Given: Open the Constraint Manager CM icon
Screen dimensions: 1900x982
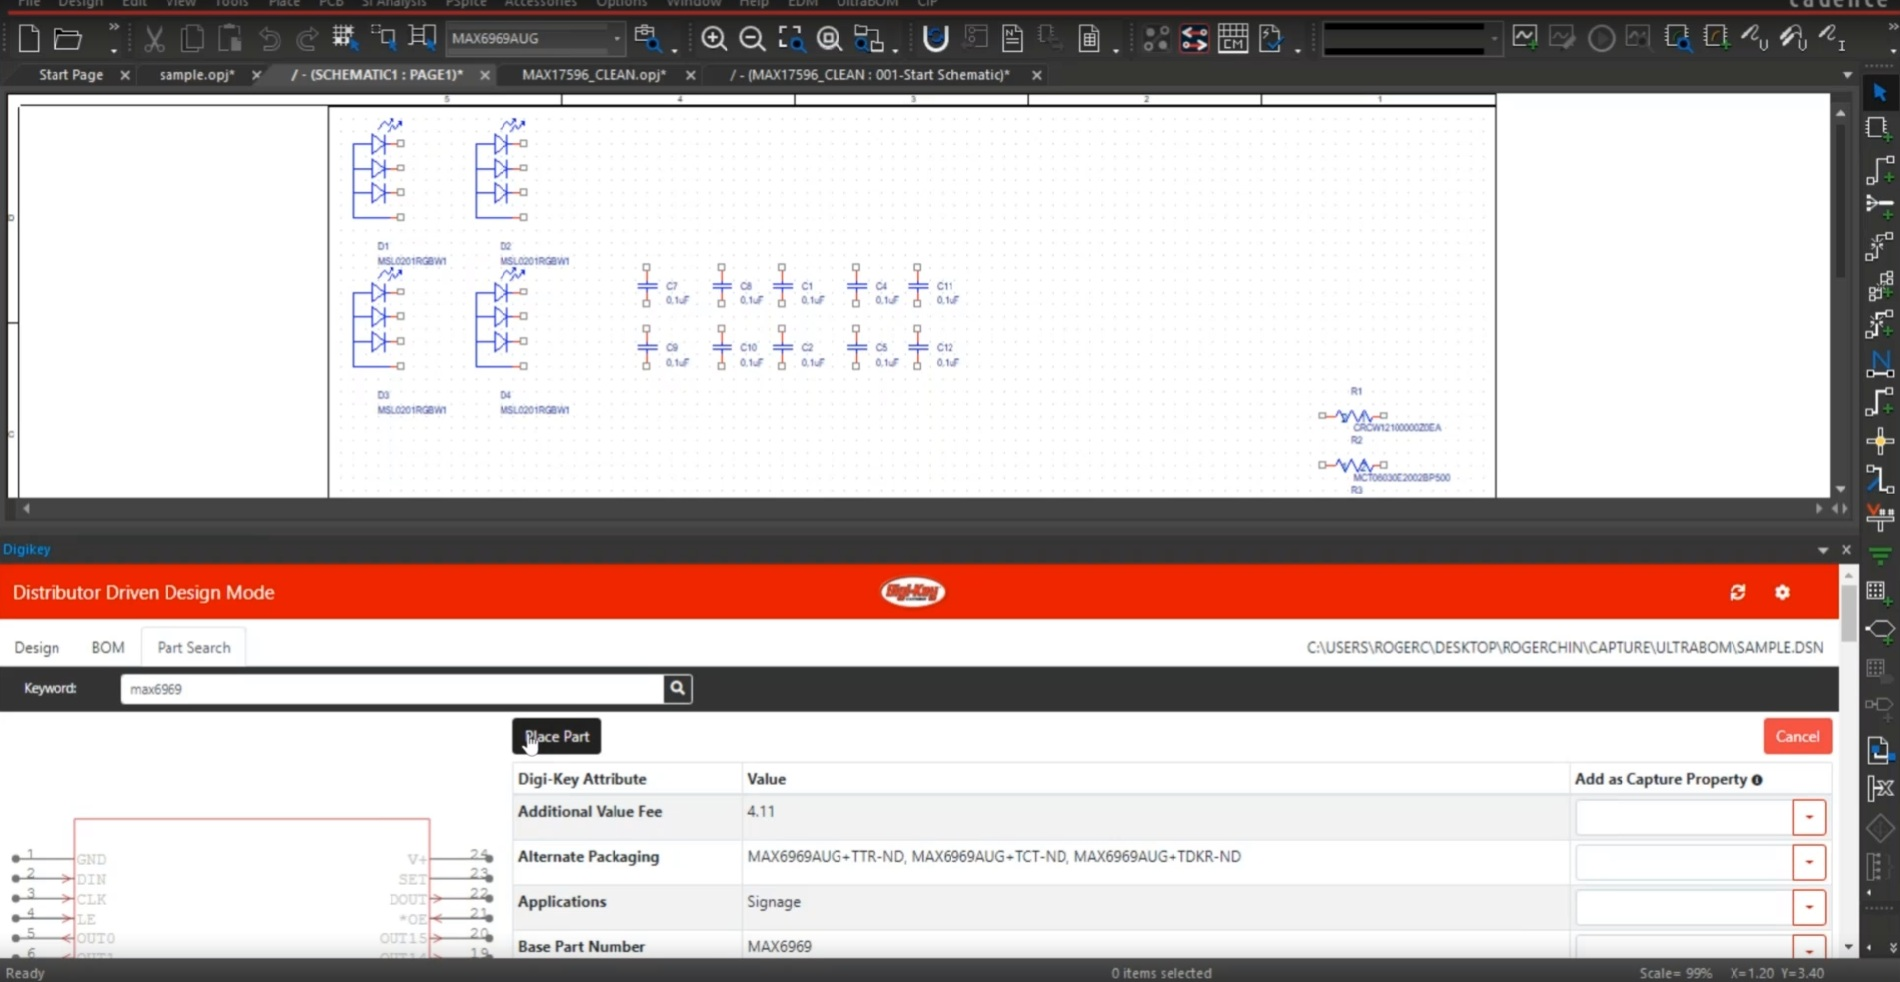Looking at the screenshot, I should pos(1233,39).
